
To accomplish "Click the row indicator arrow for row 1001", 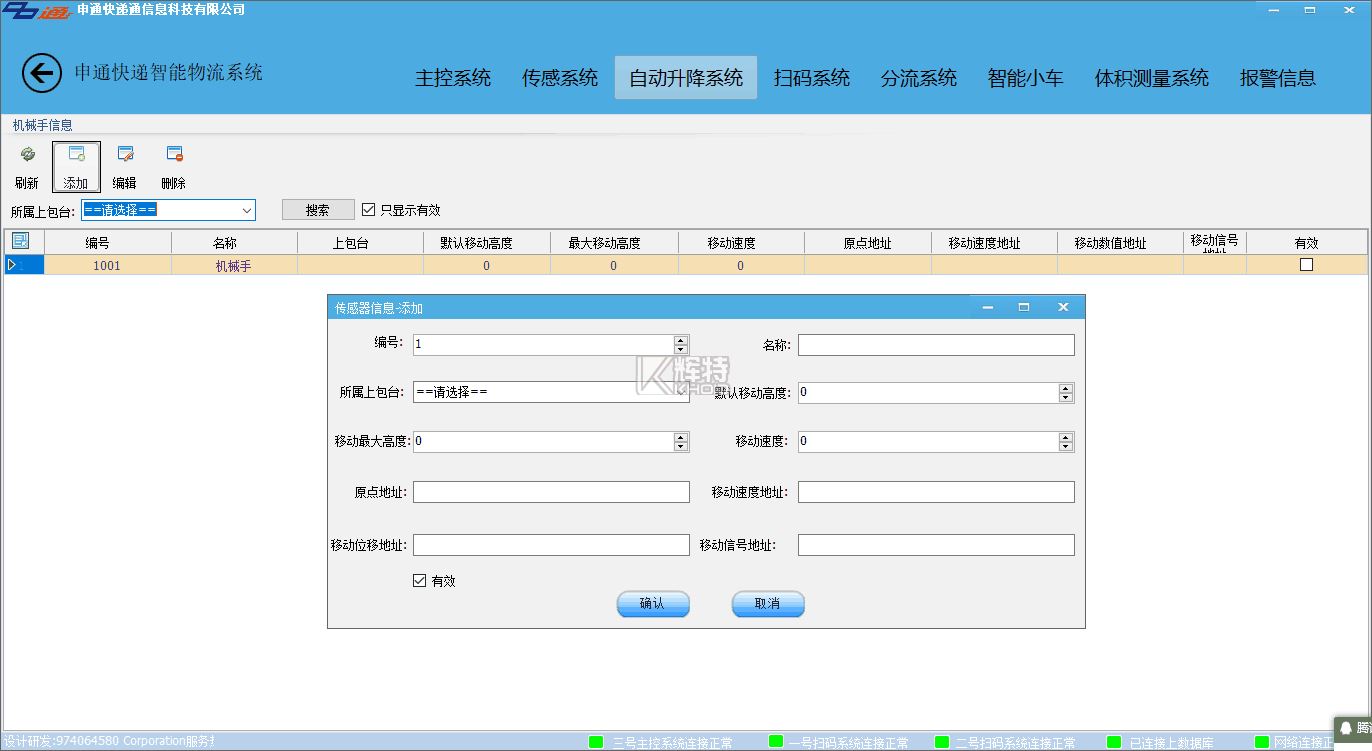I will [12, 265].
